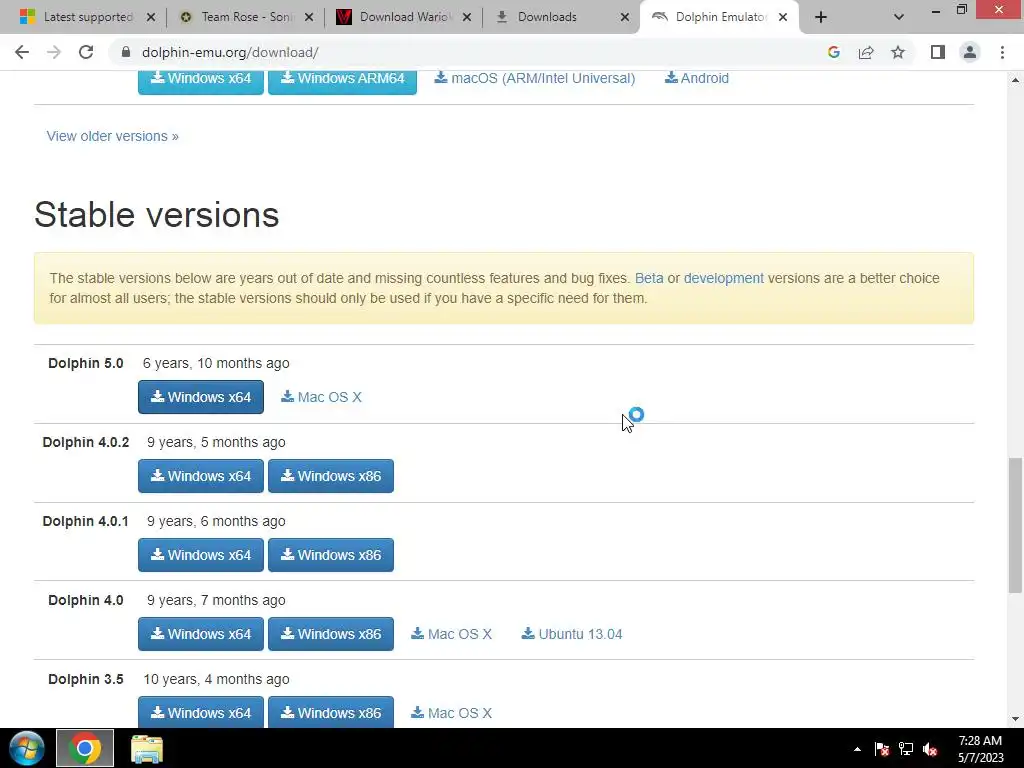This screenshot has height=768, width=1024.
Task: Download Dolphin 4.0.1 Windows x64
Action: coord(200,555)
